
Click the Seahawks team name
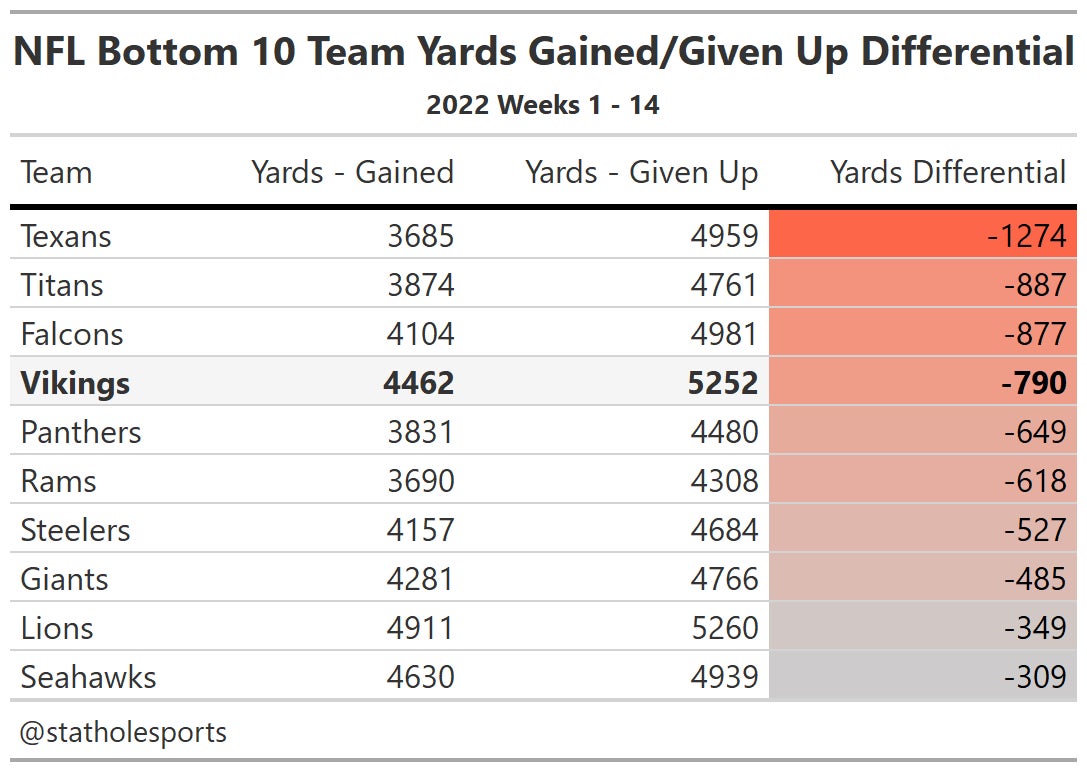pyautogui.click(x=88, y=677)
